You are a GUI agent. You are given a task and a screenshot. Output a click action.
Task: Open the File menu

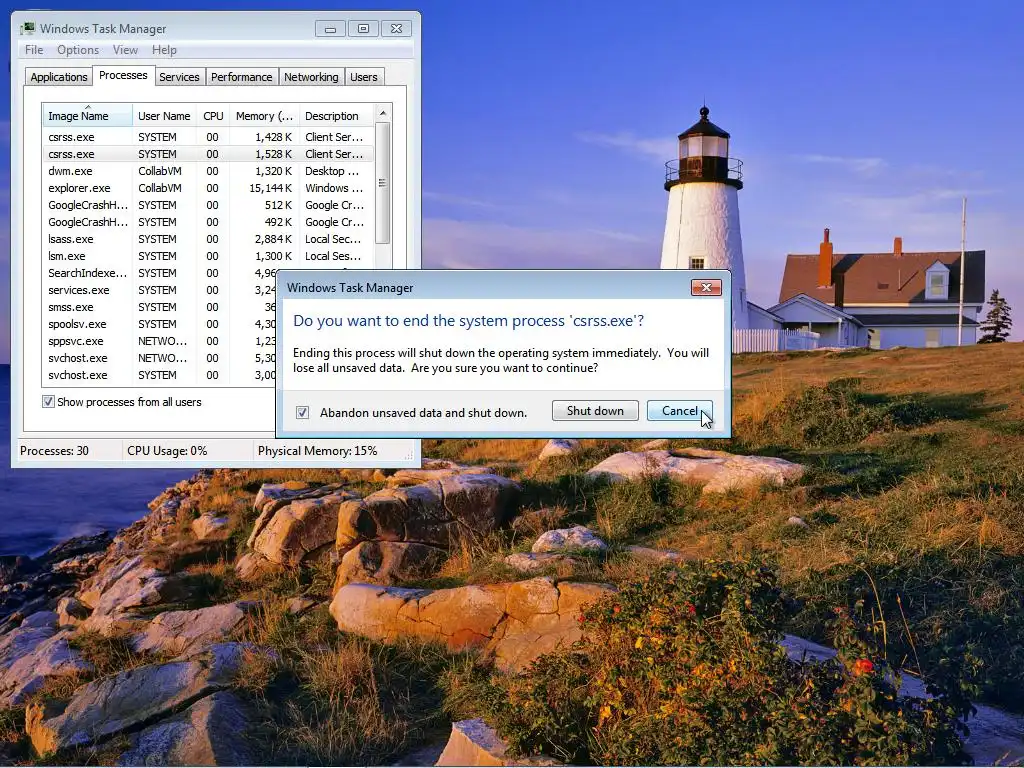click(x=34, y=50)
